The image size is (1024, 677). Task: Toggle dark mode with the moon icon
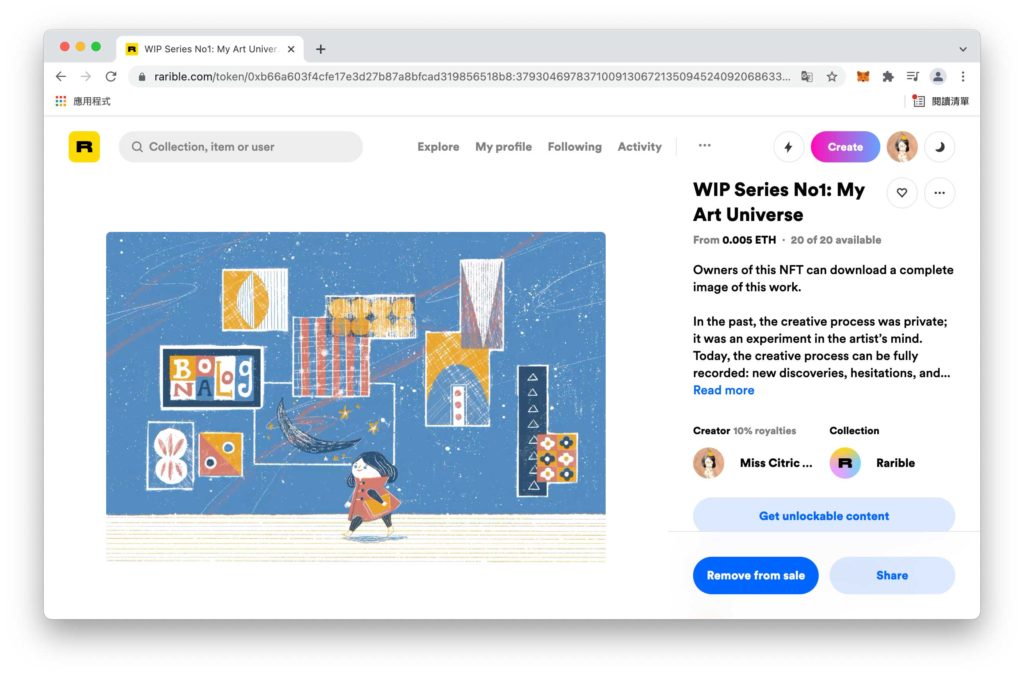[x=939, y=147]
